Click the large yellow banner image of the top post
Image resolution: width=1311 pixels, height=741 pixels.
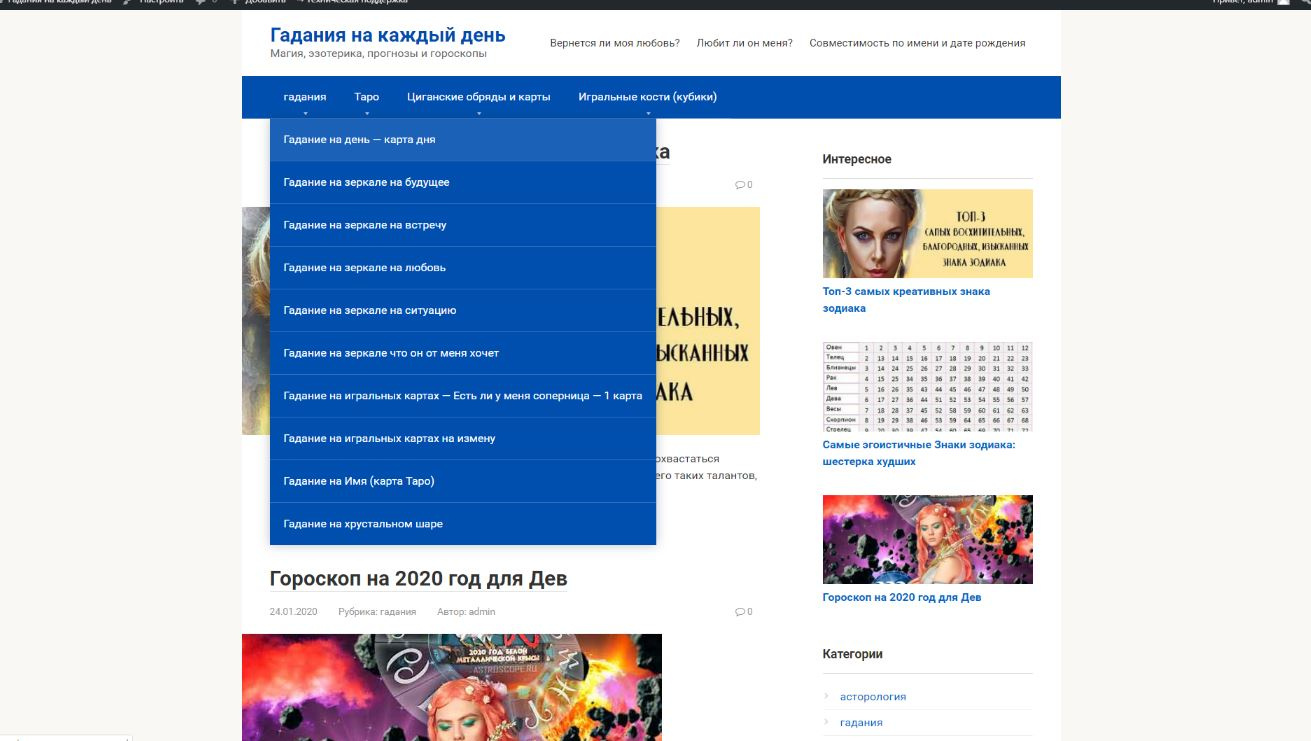[x=708, y=321]
